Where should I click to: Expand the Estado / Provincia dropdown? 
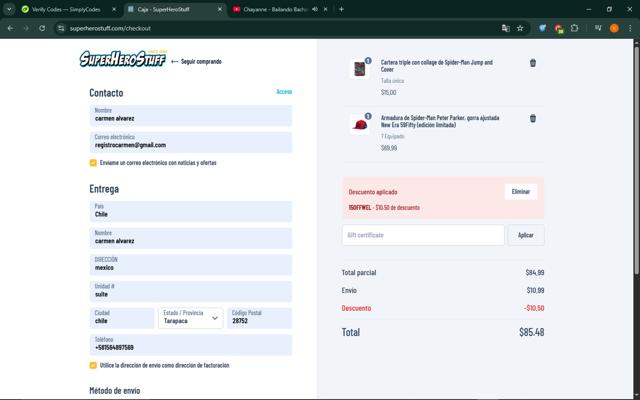click(x=191, y=318)
